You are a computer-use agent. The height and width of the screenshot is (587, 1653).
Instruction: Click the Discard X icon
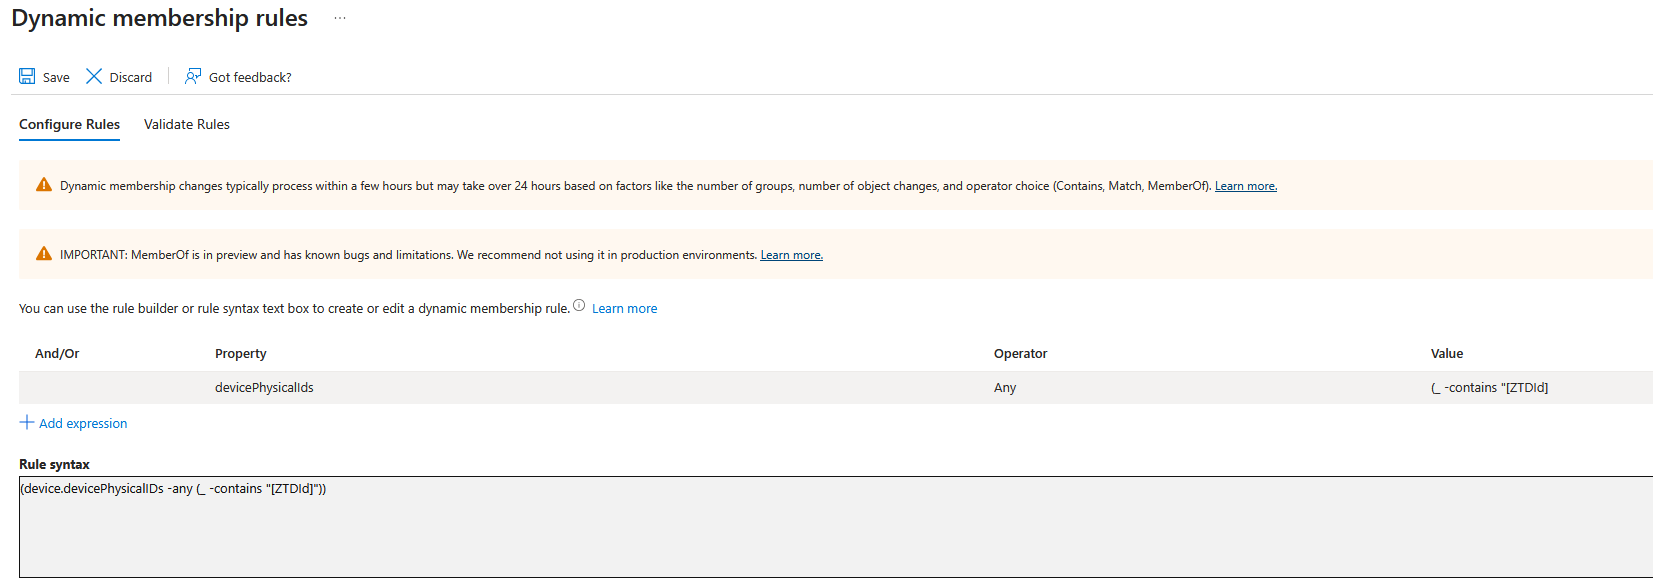(94, 76)
